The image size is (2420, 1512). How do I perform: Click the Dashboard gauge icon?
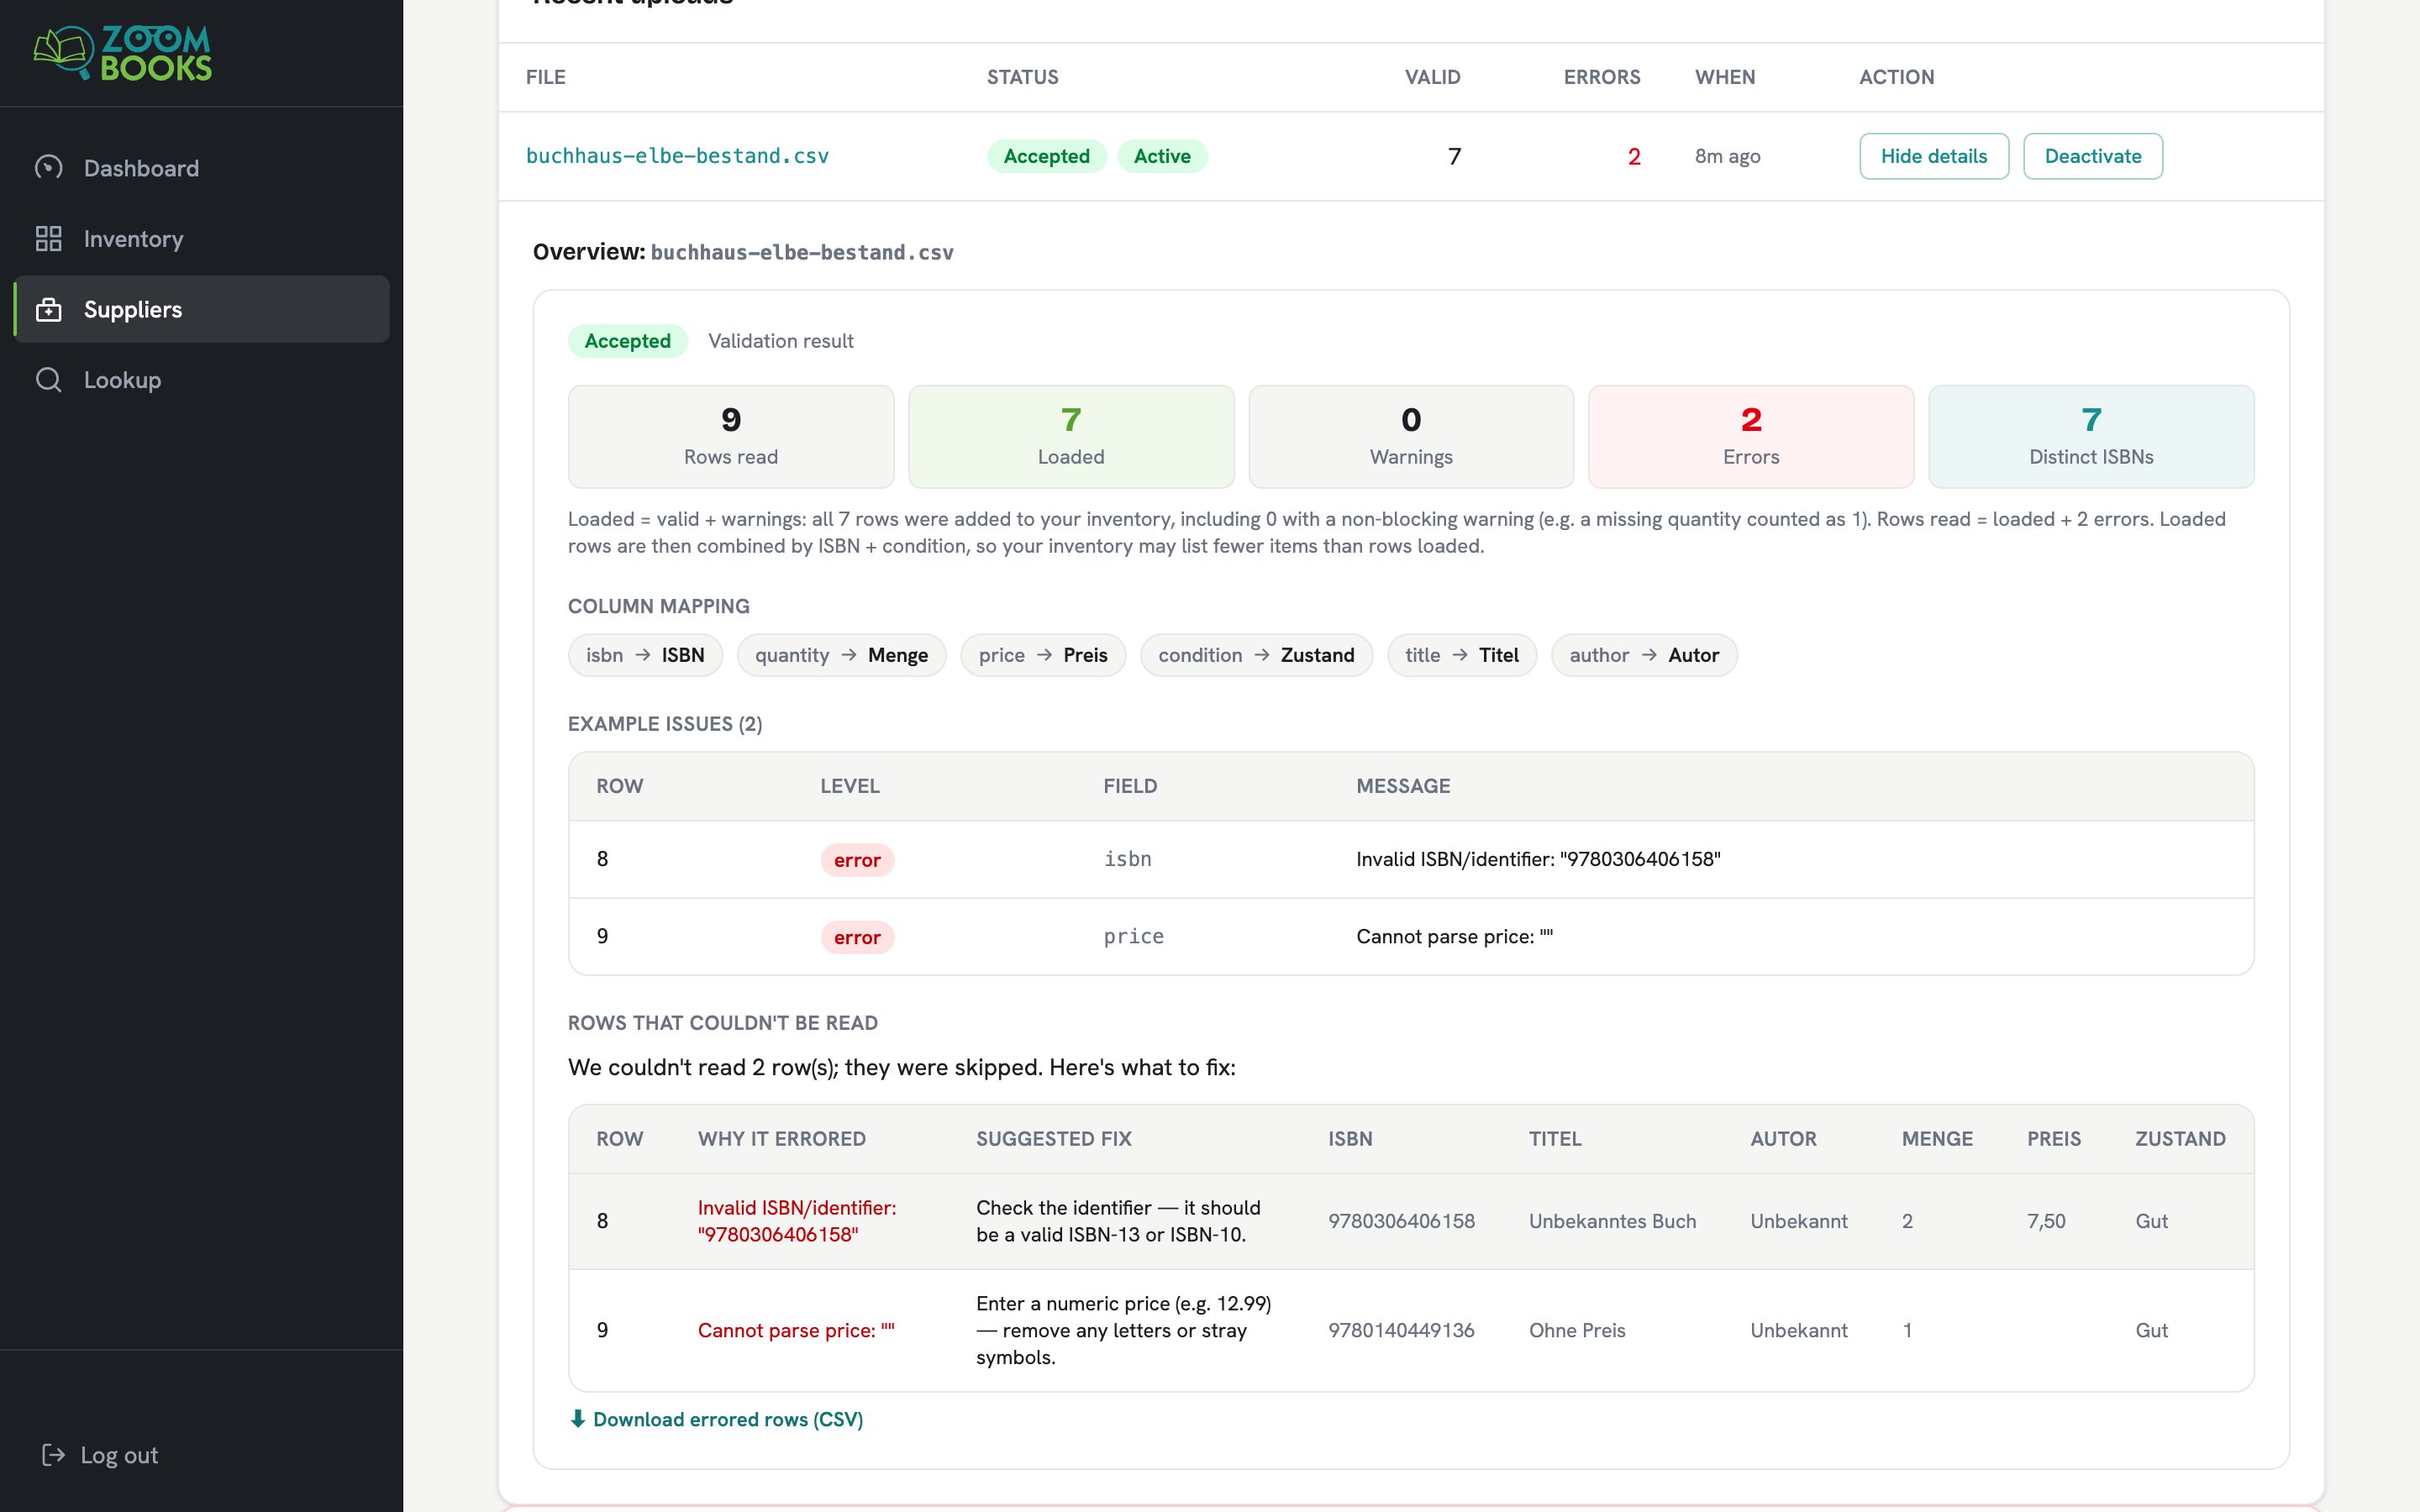(49, 167)
